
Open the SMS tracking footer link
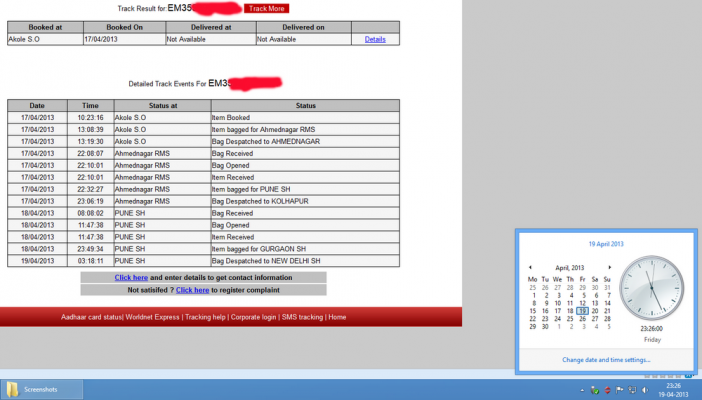(302, 317)
